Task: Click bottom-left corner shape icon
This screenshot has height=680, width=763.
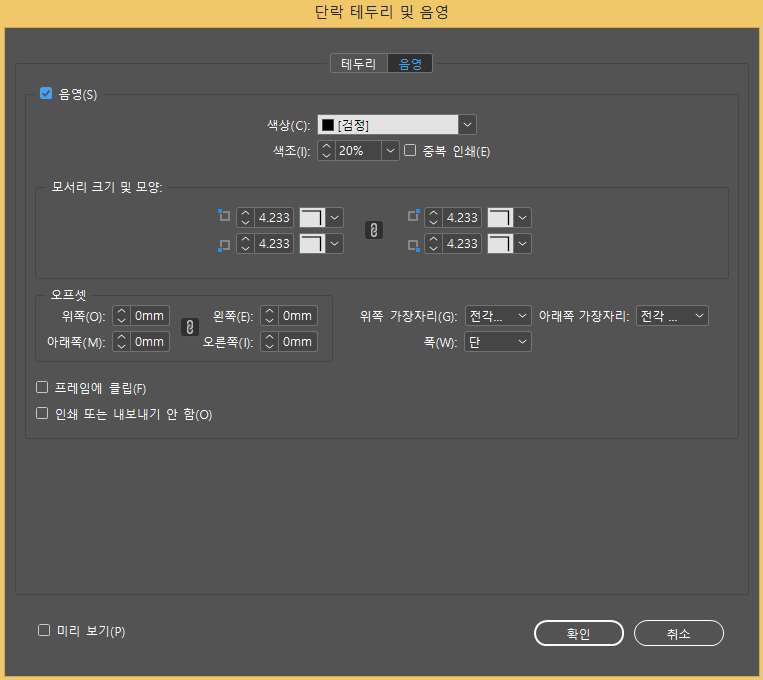Action: [313, 243]
